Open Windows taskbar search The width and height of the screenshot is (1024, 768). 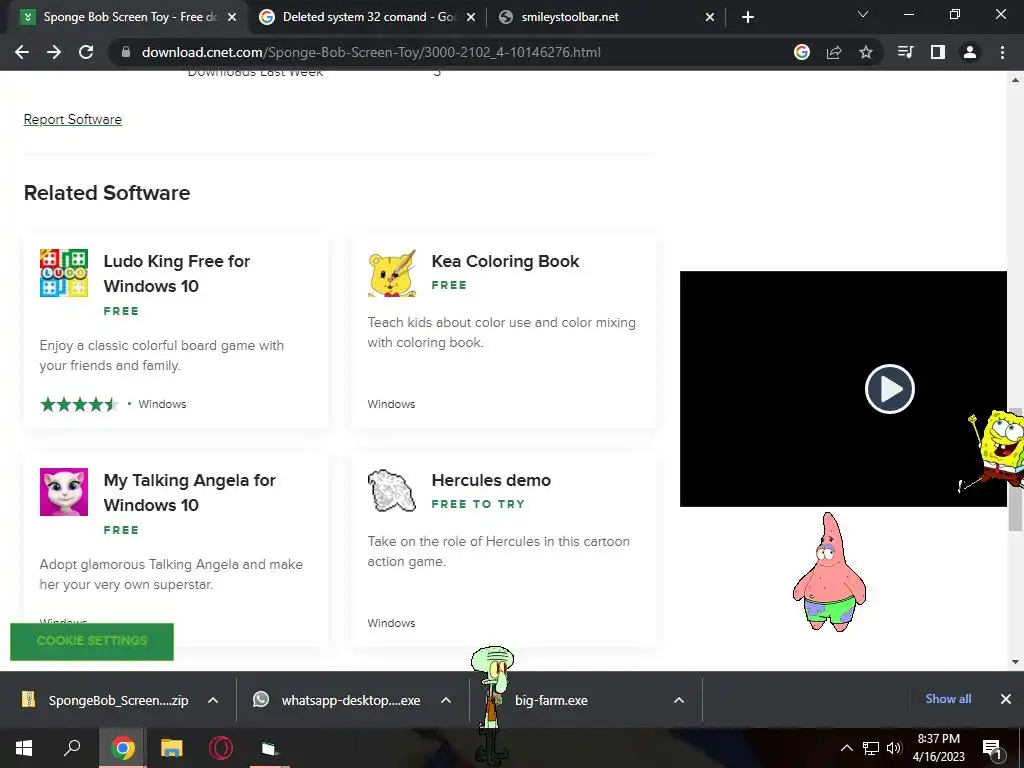click(x=72, y=748)
